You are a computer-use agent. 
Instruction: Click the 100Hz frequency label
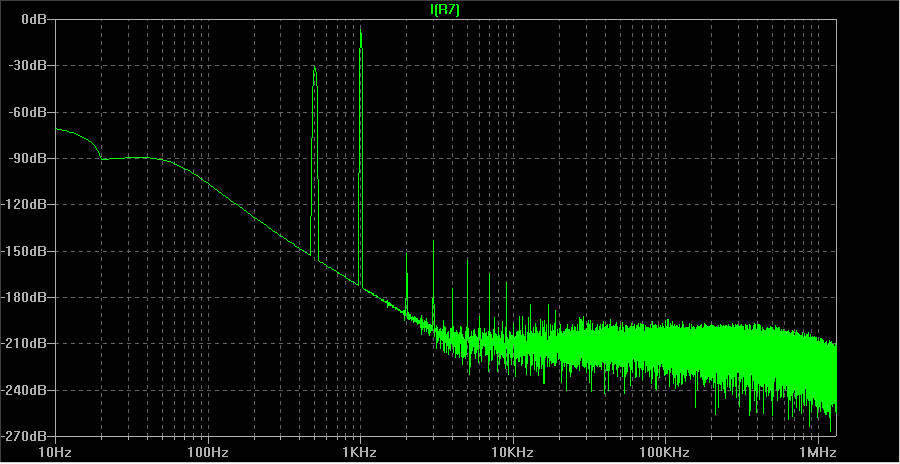tap(208, 451)
